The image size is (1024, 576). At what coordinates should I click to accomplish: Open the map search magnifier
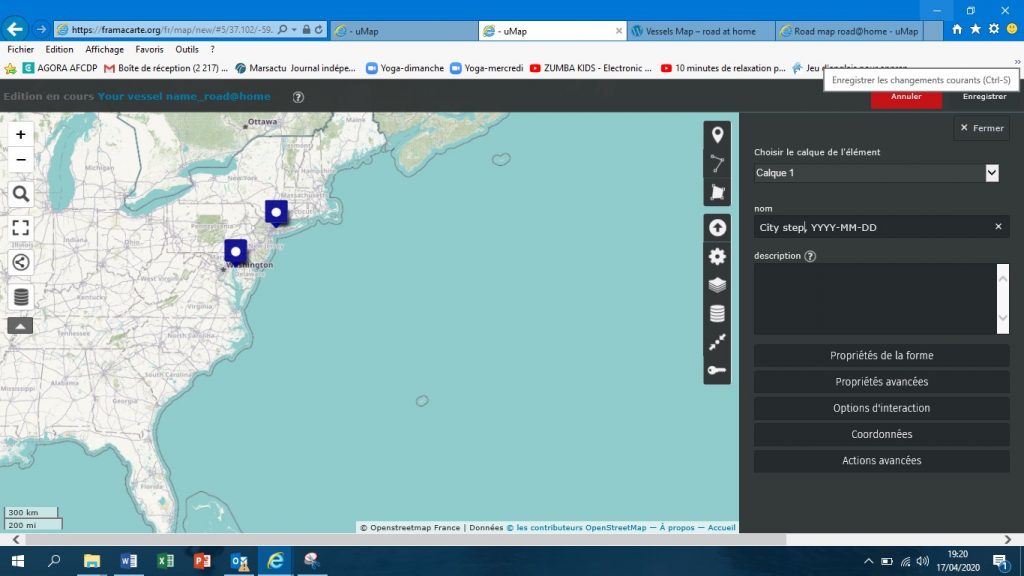[x=21, y=194]
